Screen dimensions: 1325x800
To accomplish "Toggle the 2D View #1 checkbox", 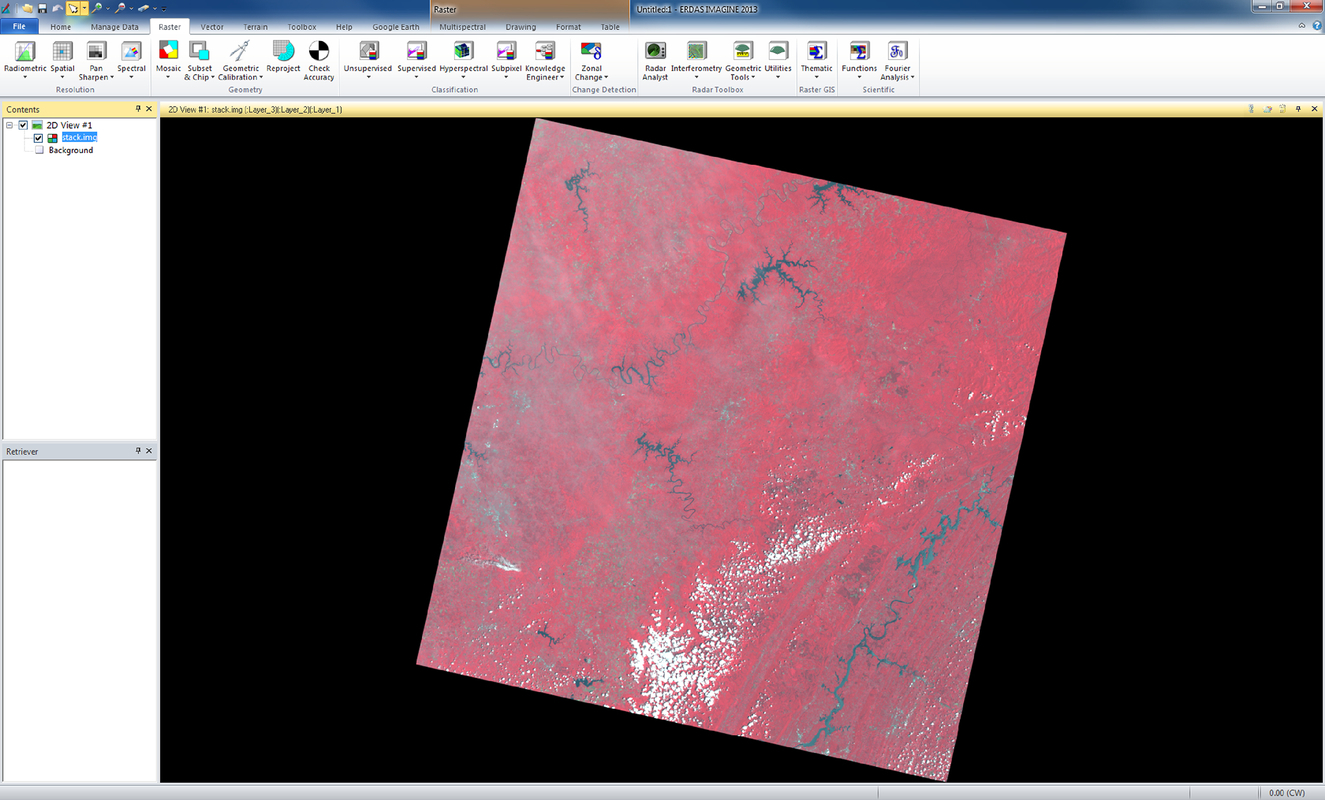I will (x=24, y=125).
